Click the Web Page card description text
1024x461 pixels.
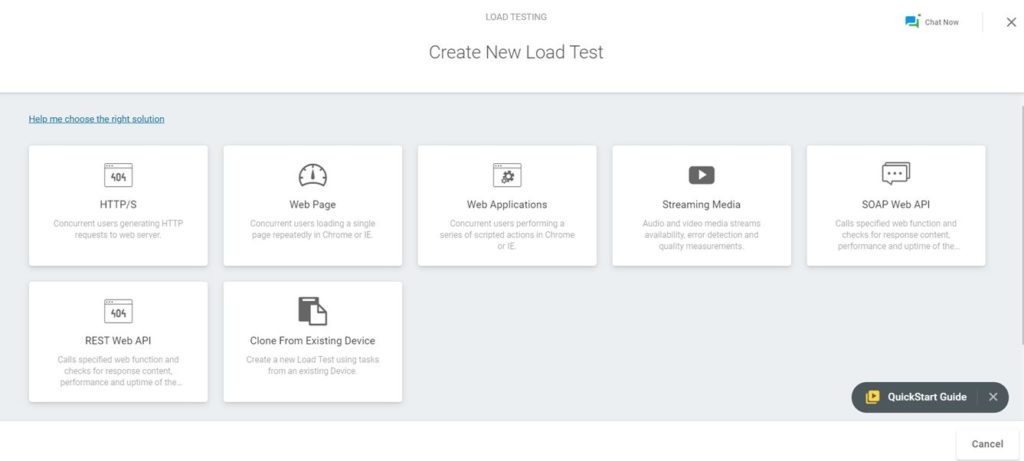pos(313,229)
